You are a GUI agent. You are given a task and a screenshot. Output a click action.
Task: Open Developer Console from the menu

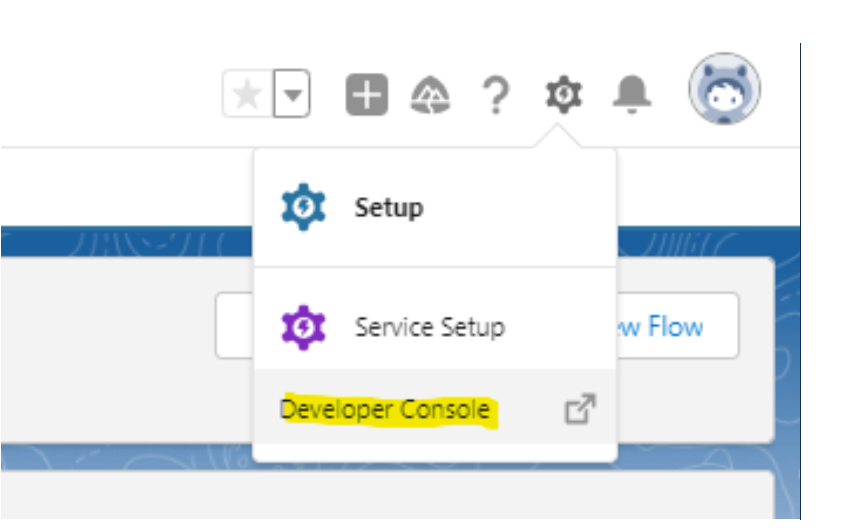pos(385,409)
